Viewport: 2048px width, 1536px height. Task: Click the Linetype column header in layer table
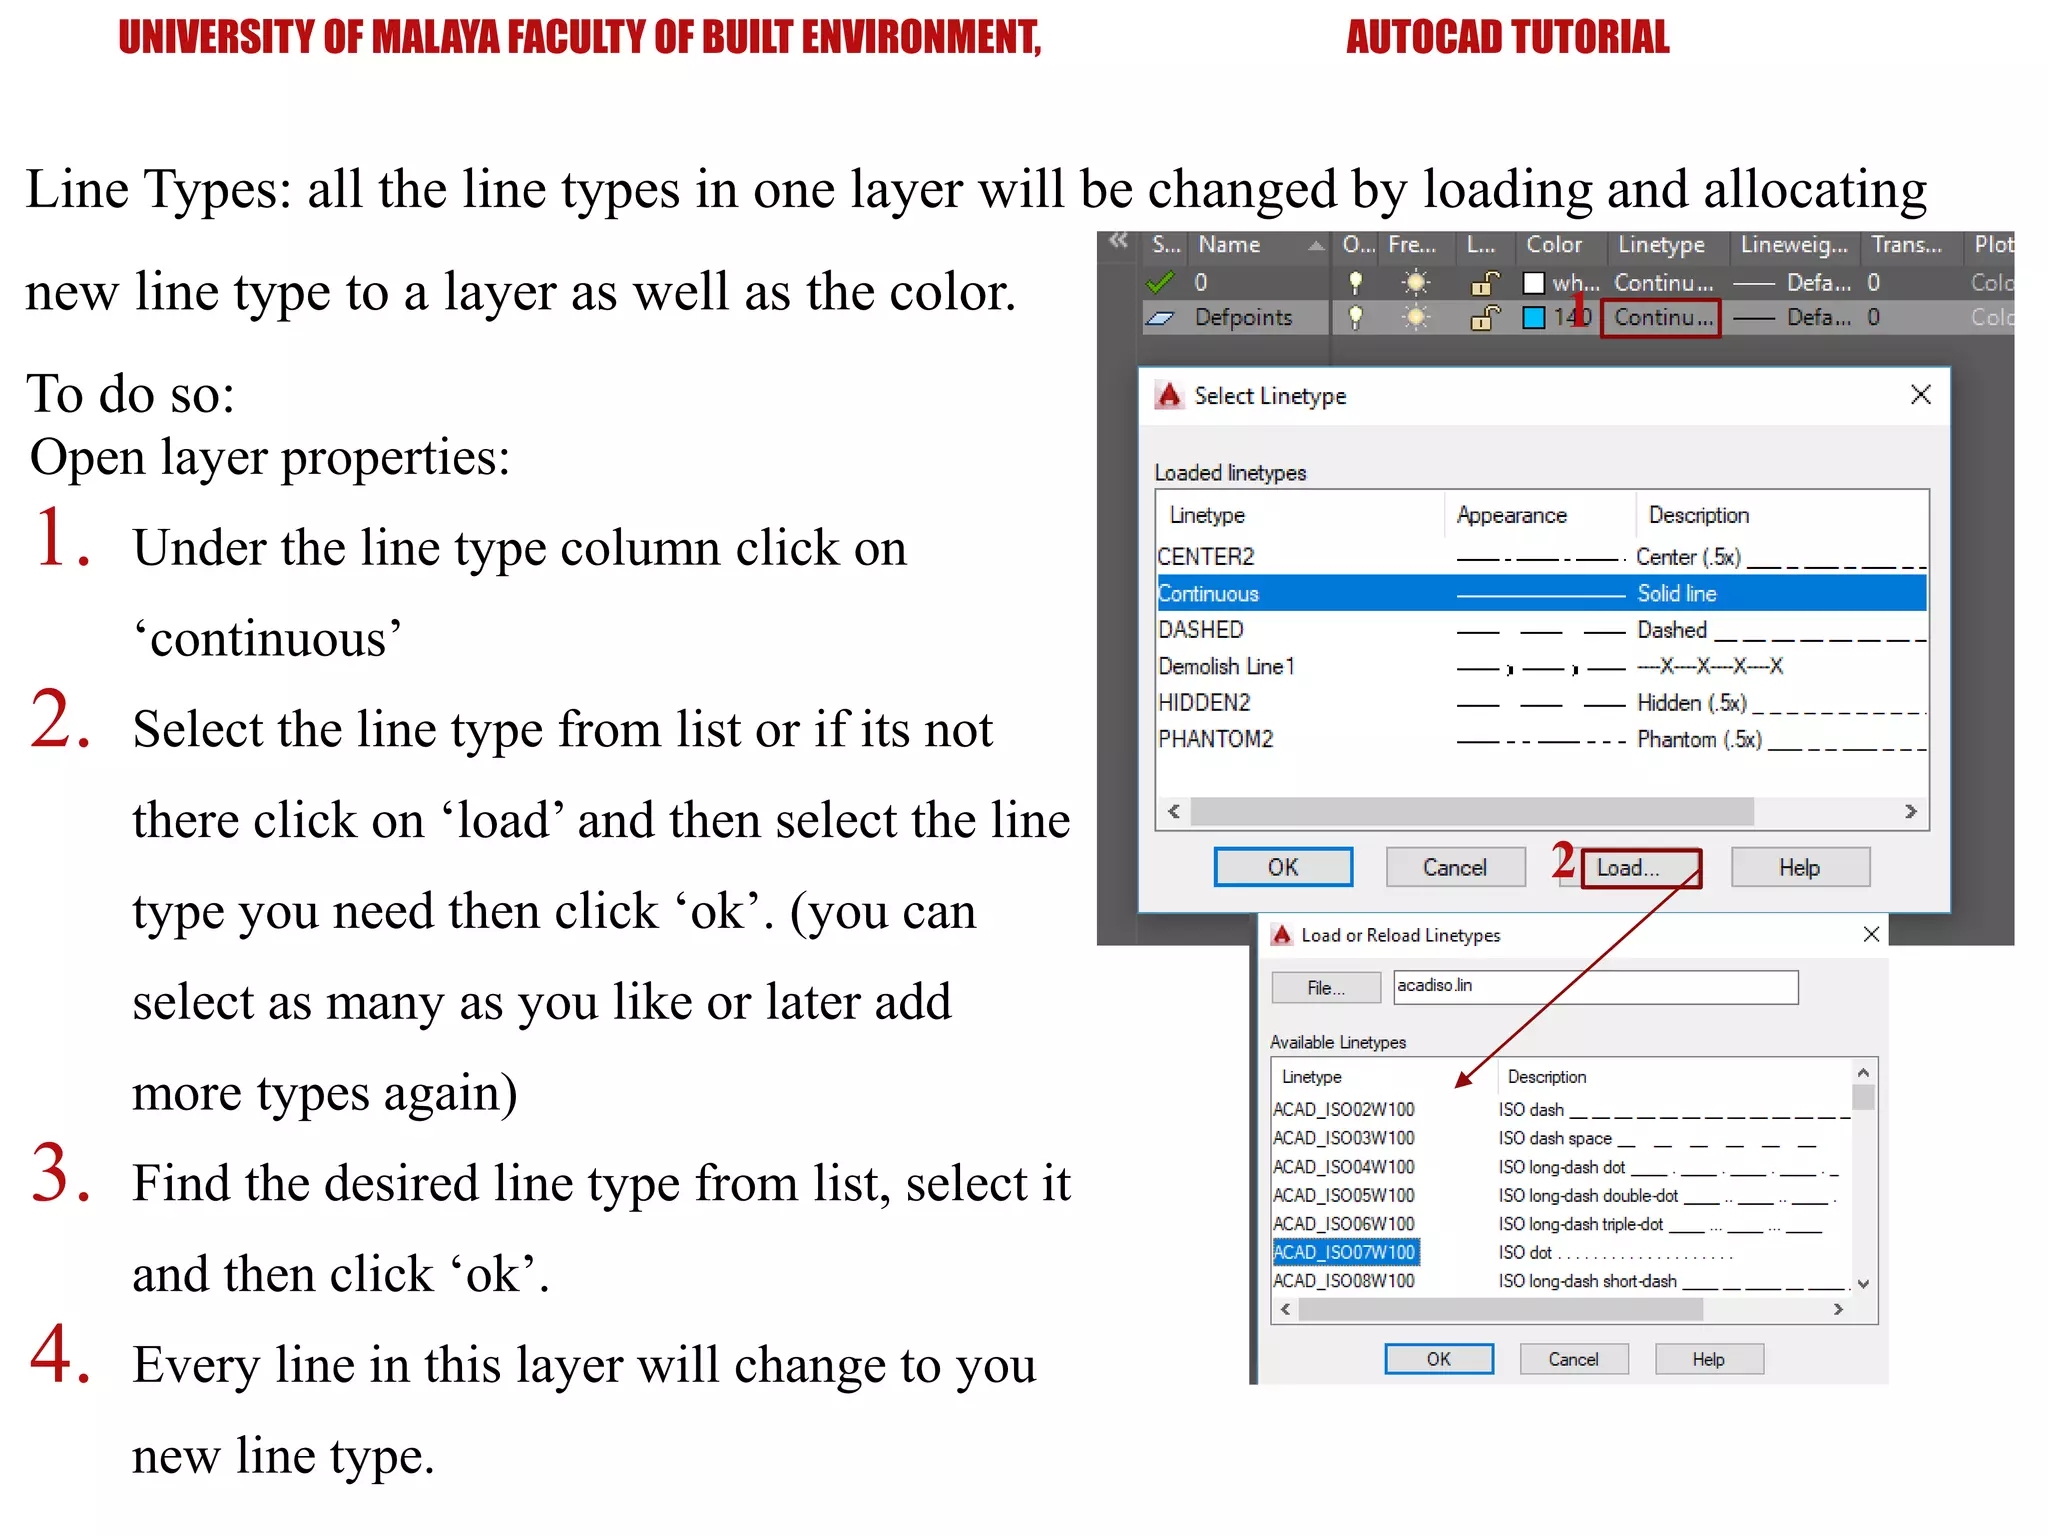[1661, 245]
